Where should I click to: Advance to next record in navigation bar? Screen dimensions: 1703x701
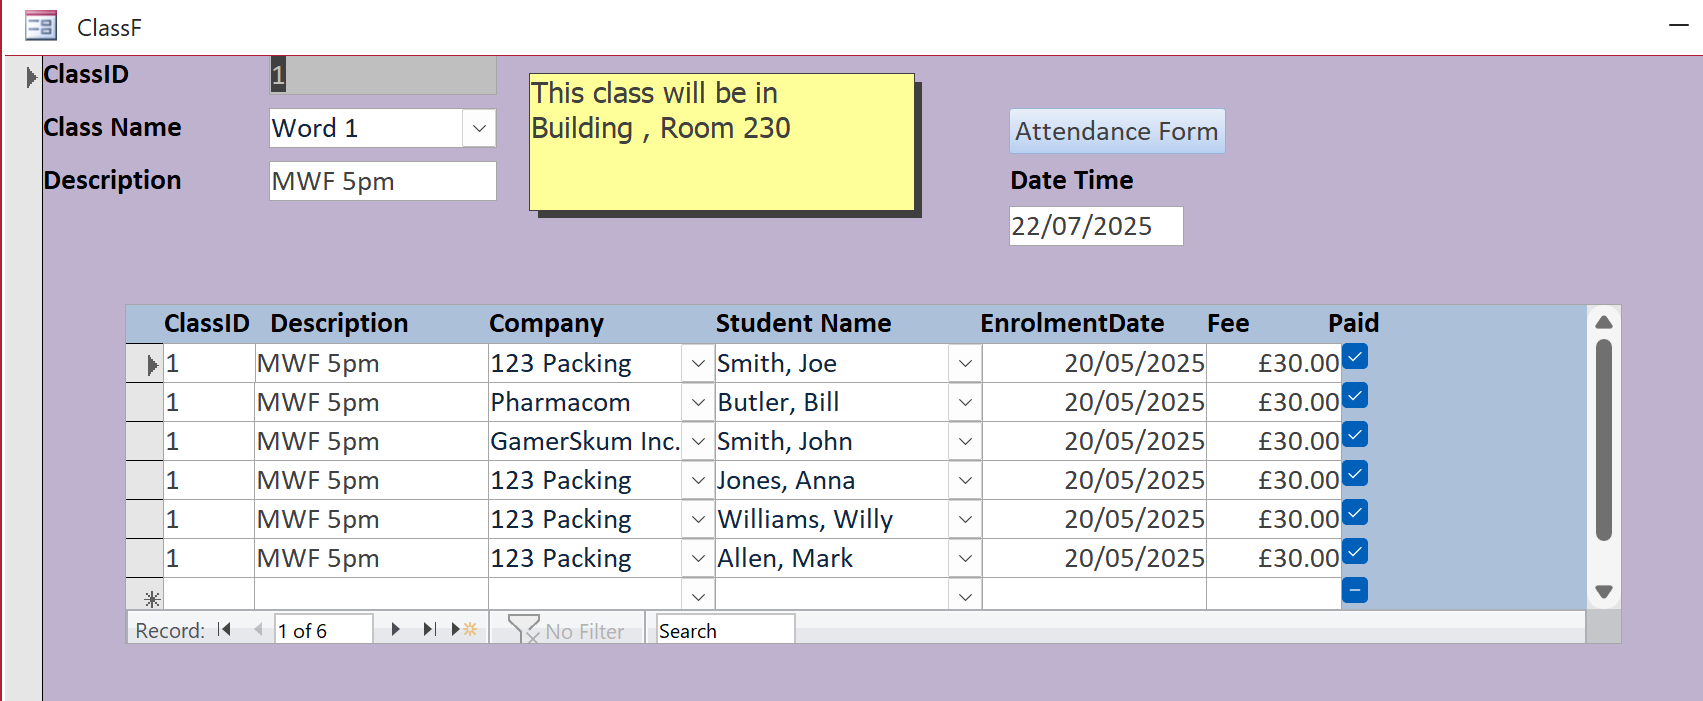396,629
